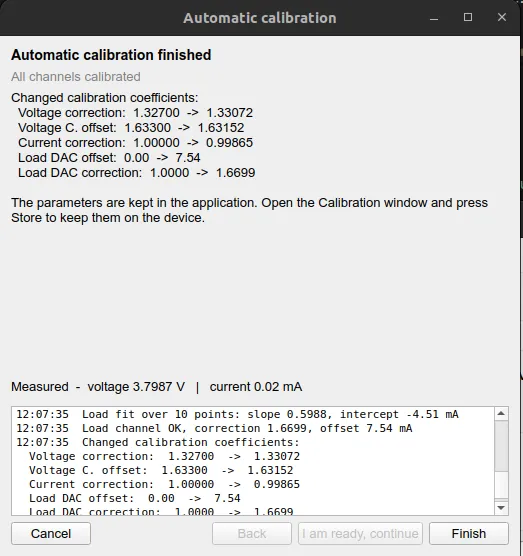Click the summary line 'Load DAC offset: 0.00 -> 7.54'
Screen dimensions: 523x556
click(x=109, y=157)
